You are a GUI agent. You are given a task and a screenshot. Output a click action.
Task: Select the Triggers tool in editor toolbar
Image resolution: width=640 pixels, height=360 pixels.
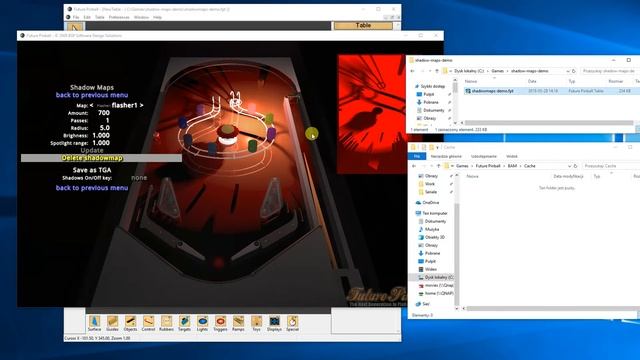pyautogui.click(x=220, y=323)
